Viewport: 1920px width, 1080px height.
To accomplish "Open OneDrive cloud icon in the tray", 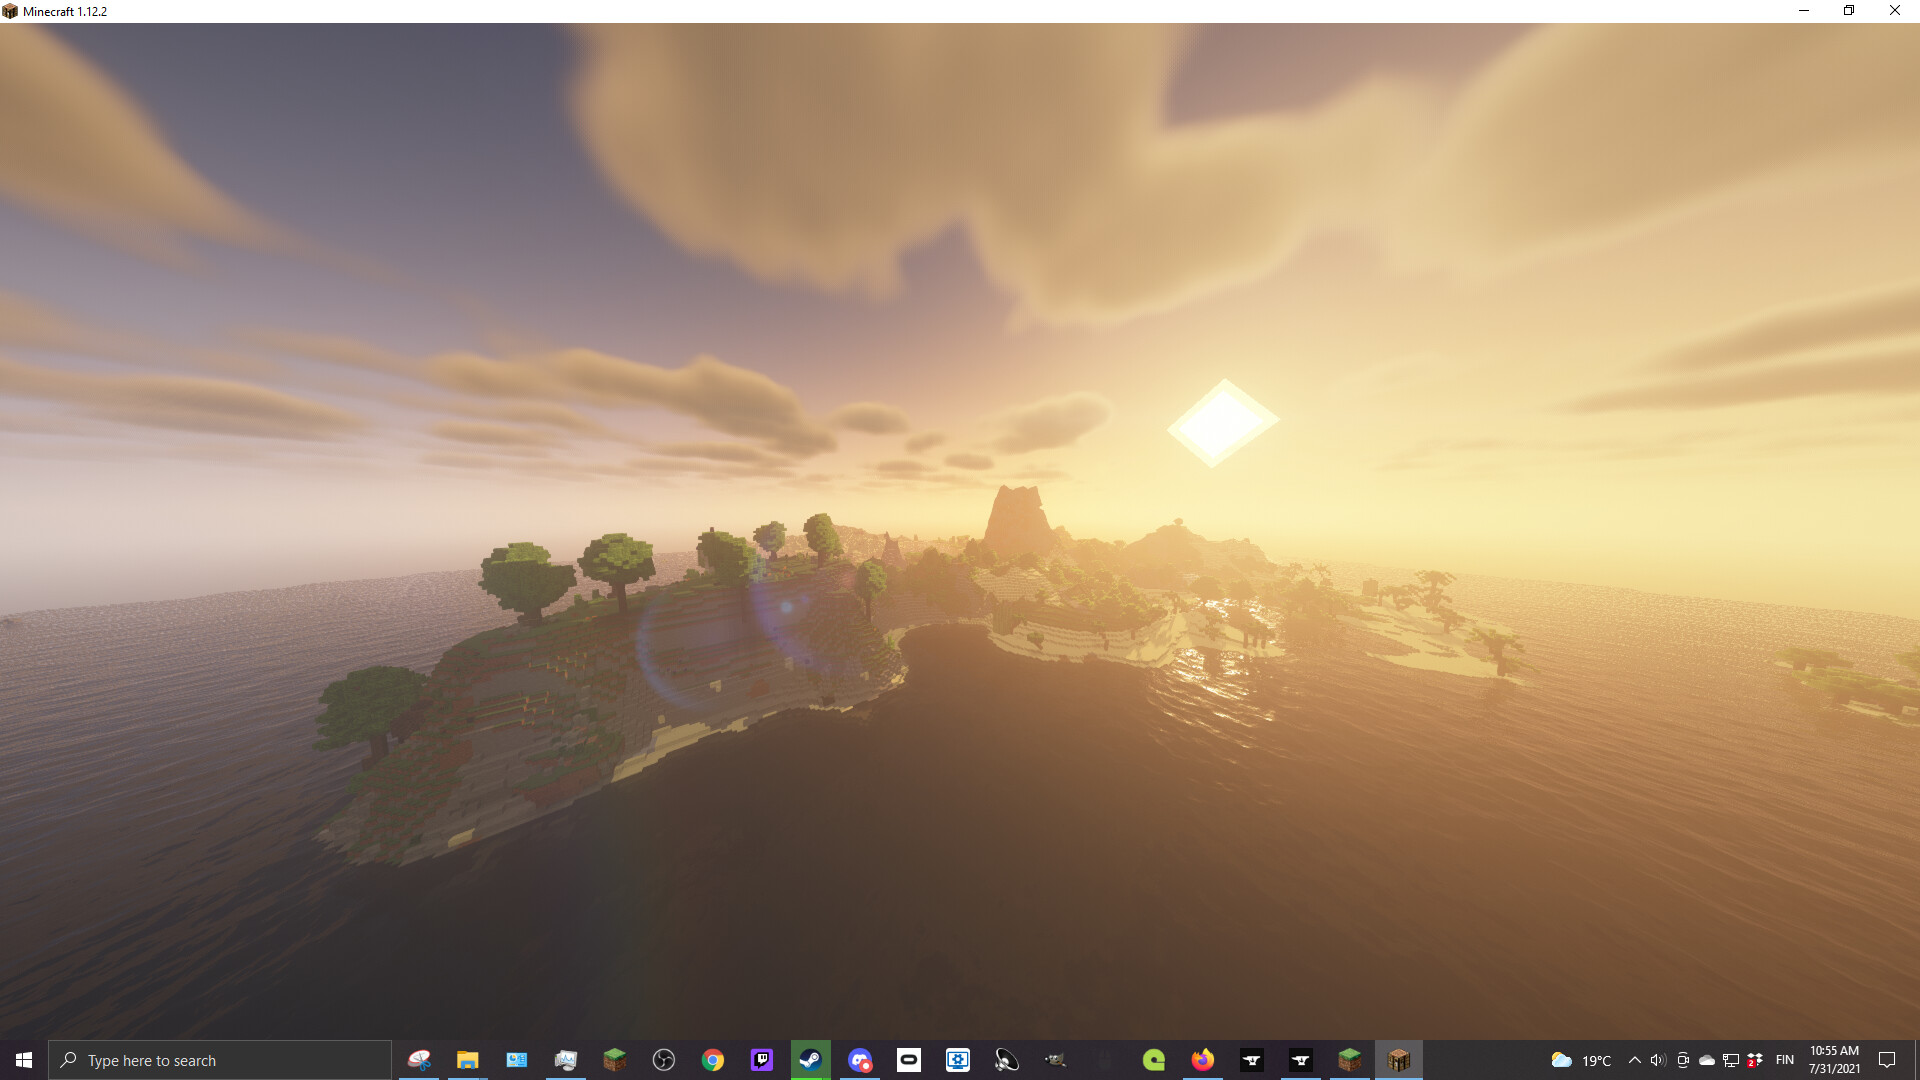I will click(1706, 1060).
